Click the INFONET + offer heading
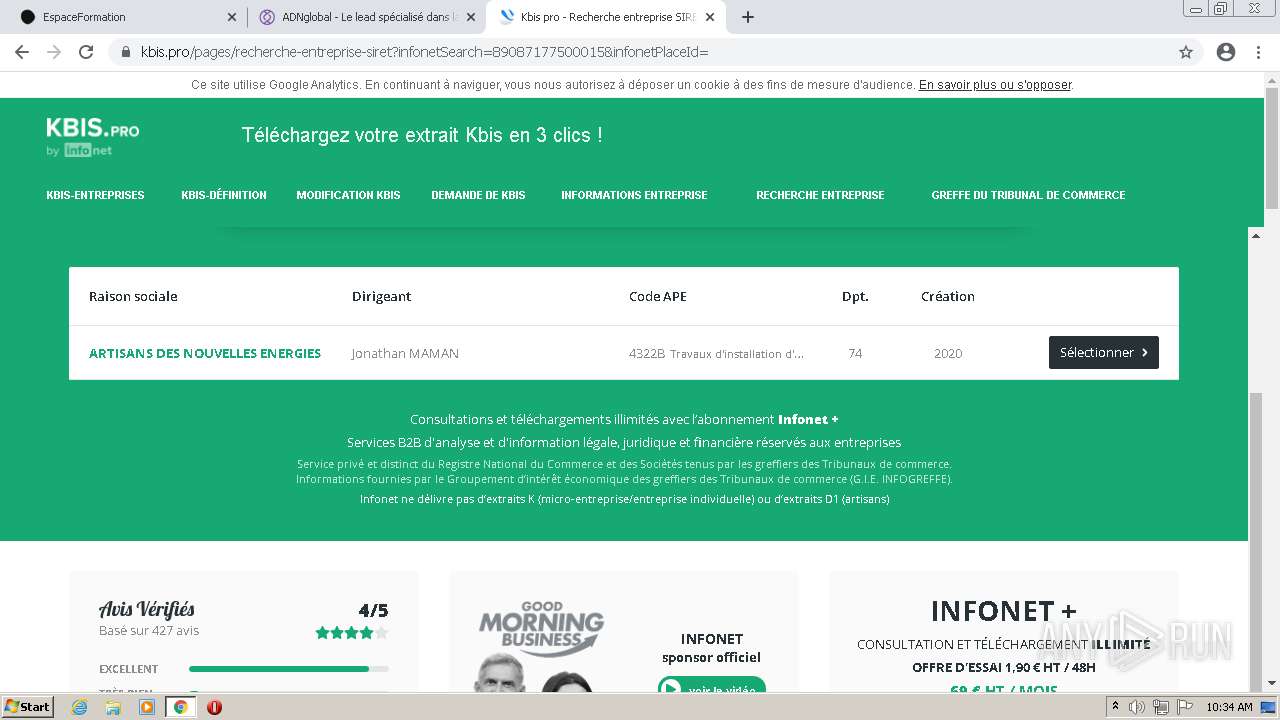 tap(1003, 610)
